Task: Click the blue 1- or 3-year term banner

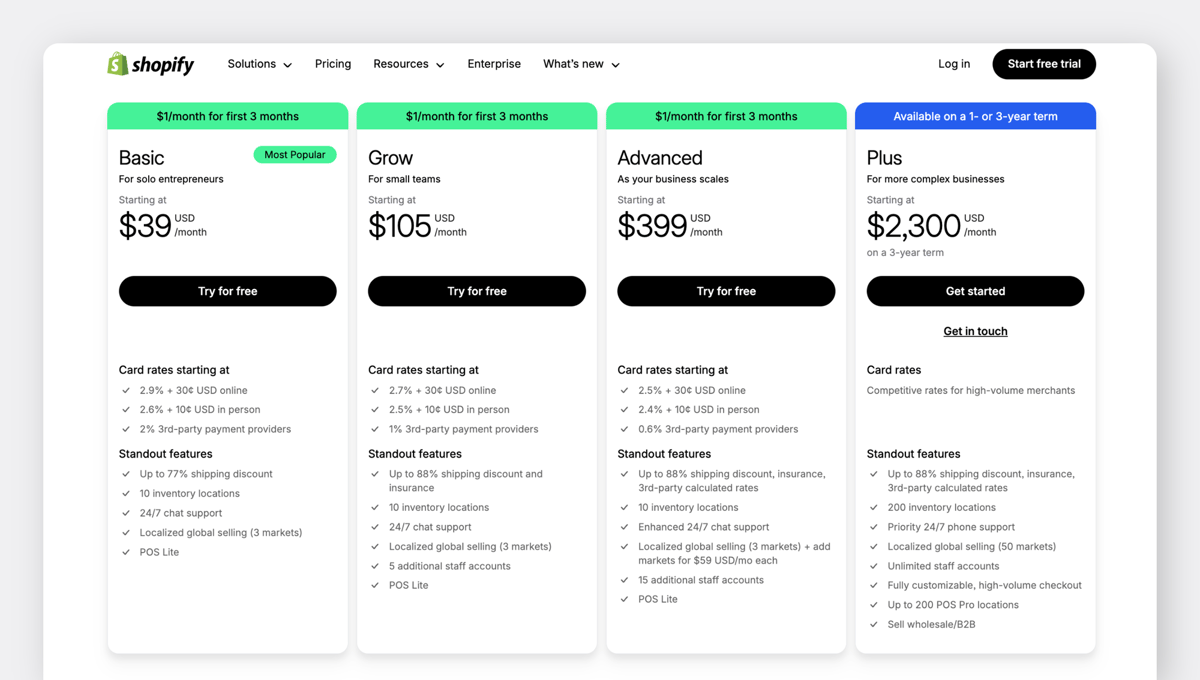Action: click(x=975, y=115)
